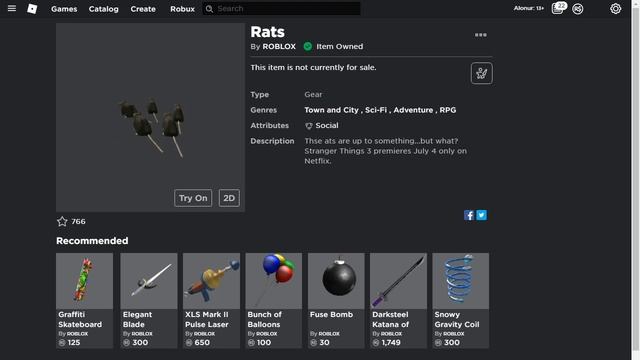Click the 650 price of Pulse Laser

[202, 342]
